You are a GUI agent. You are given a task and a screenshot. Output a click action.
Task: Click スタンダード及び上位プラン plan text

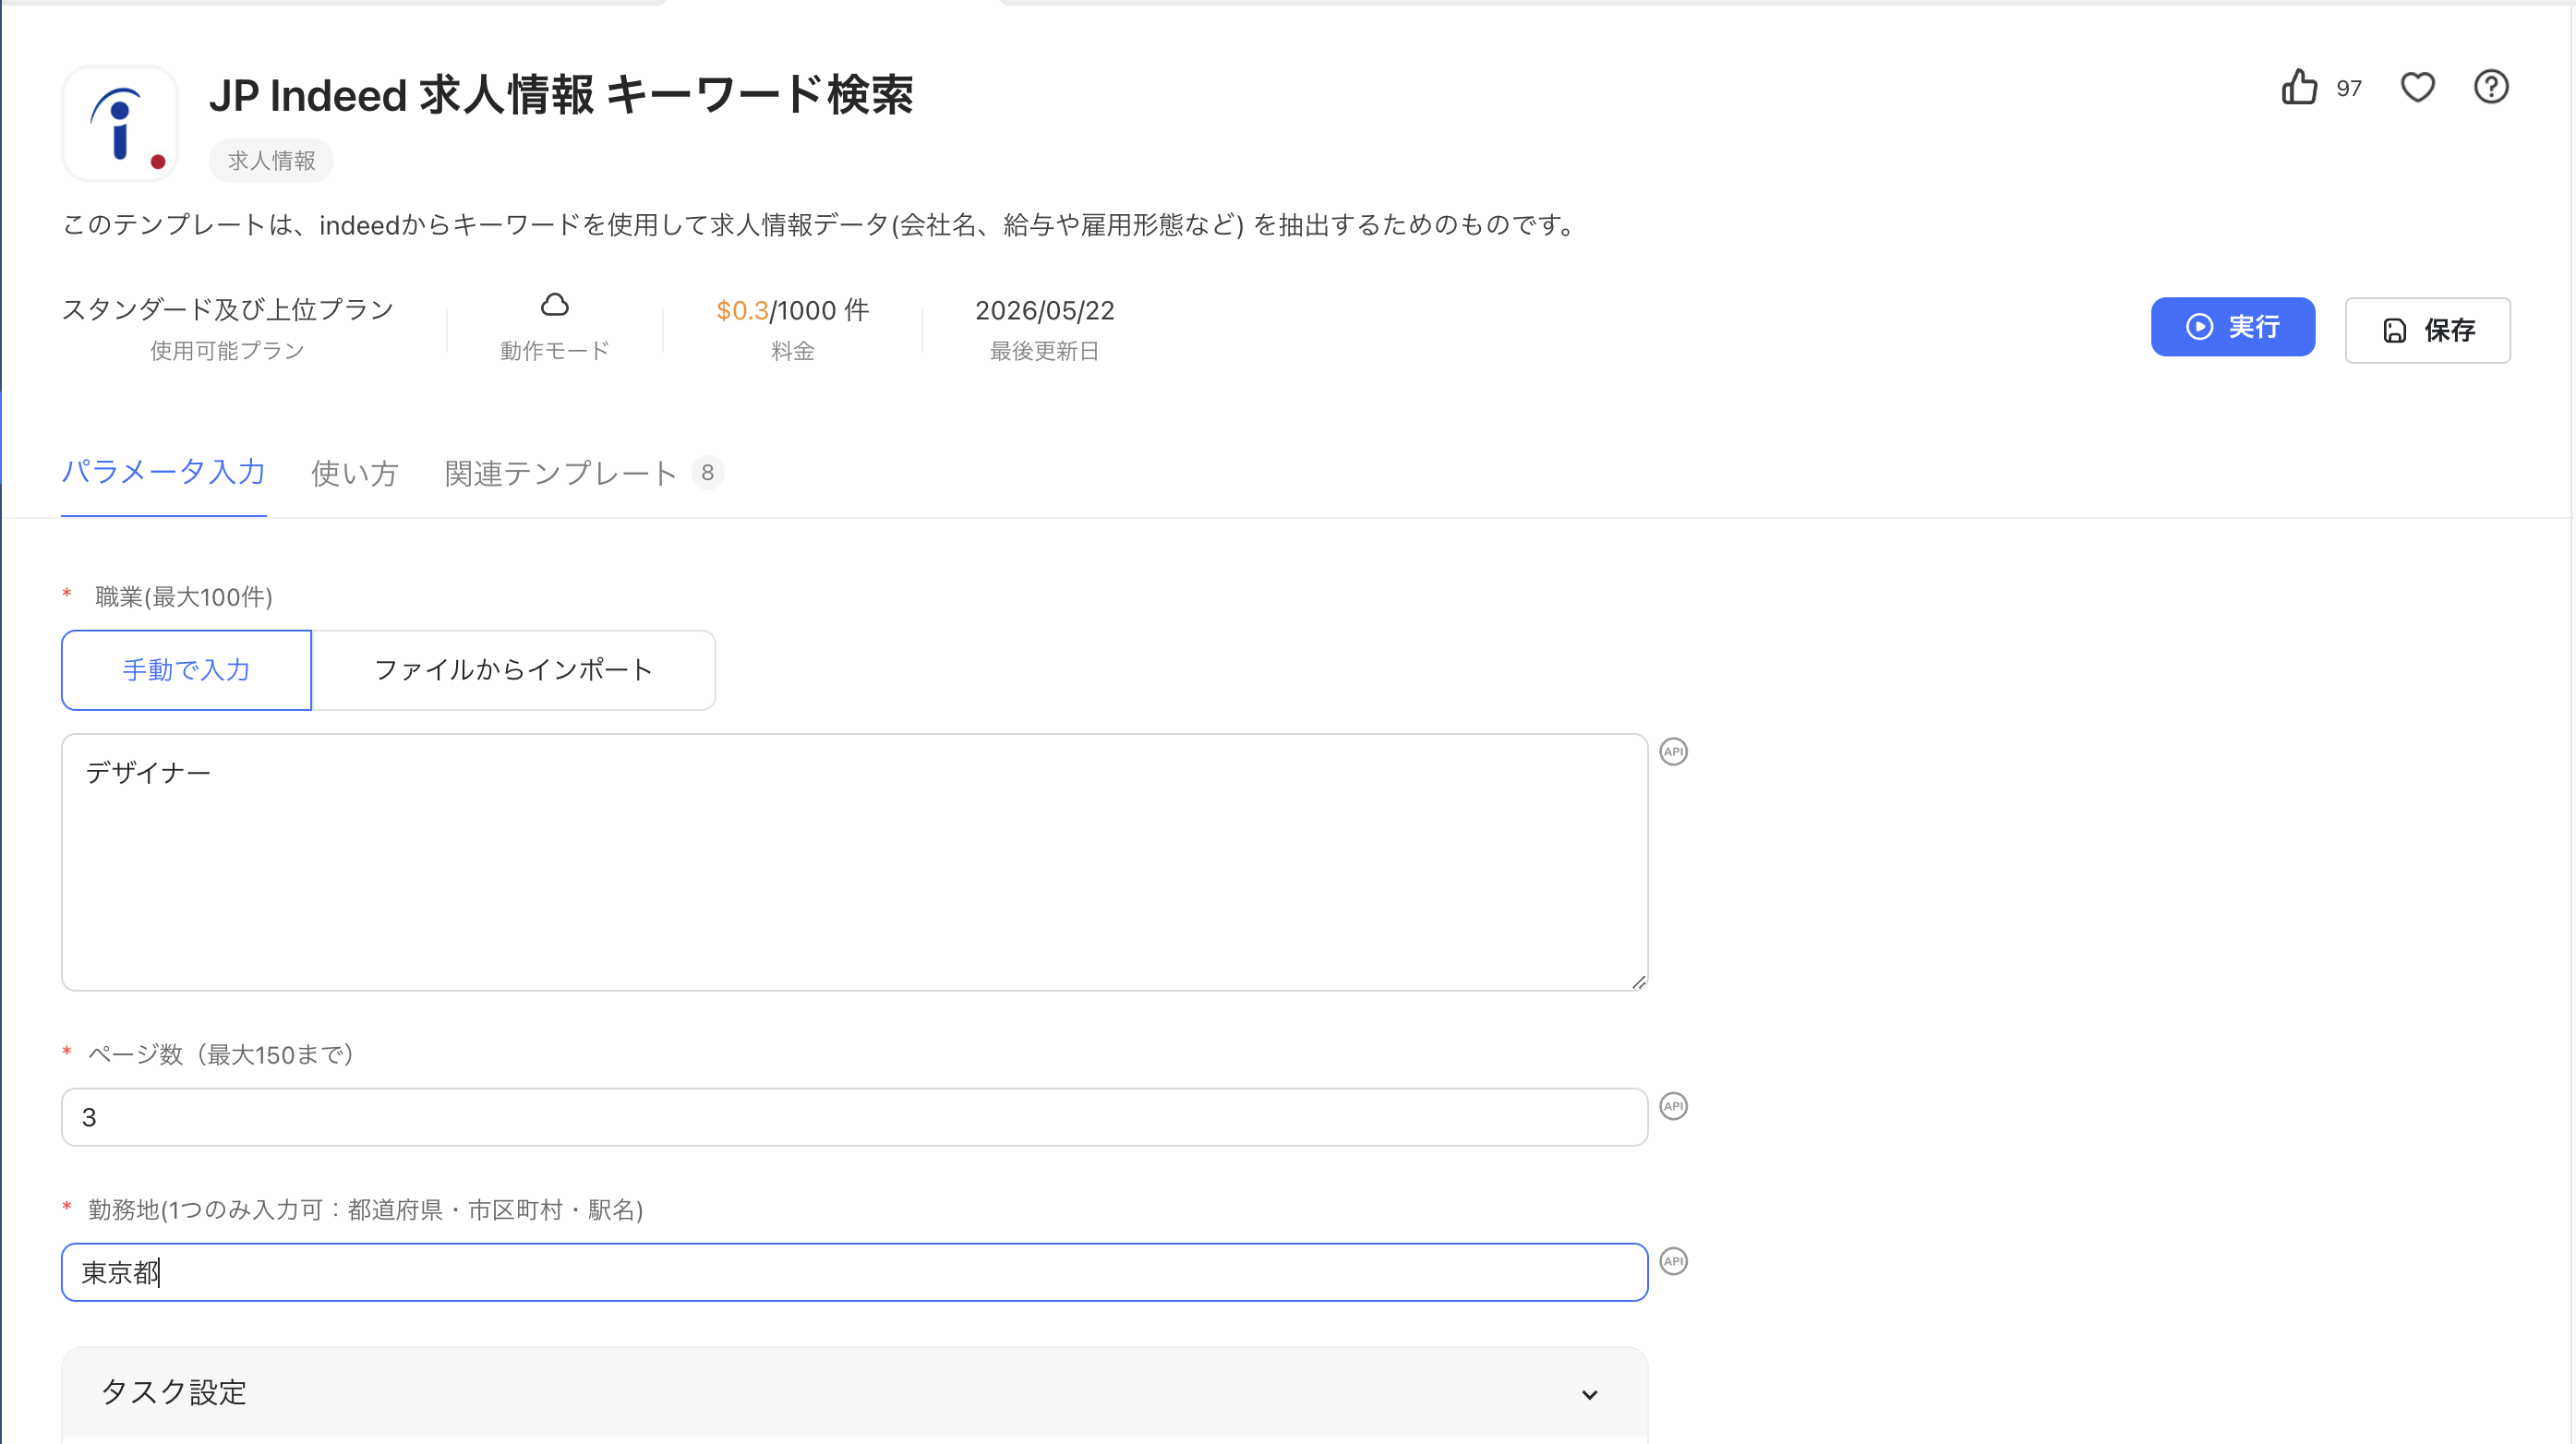pos(227,309)
